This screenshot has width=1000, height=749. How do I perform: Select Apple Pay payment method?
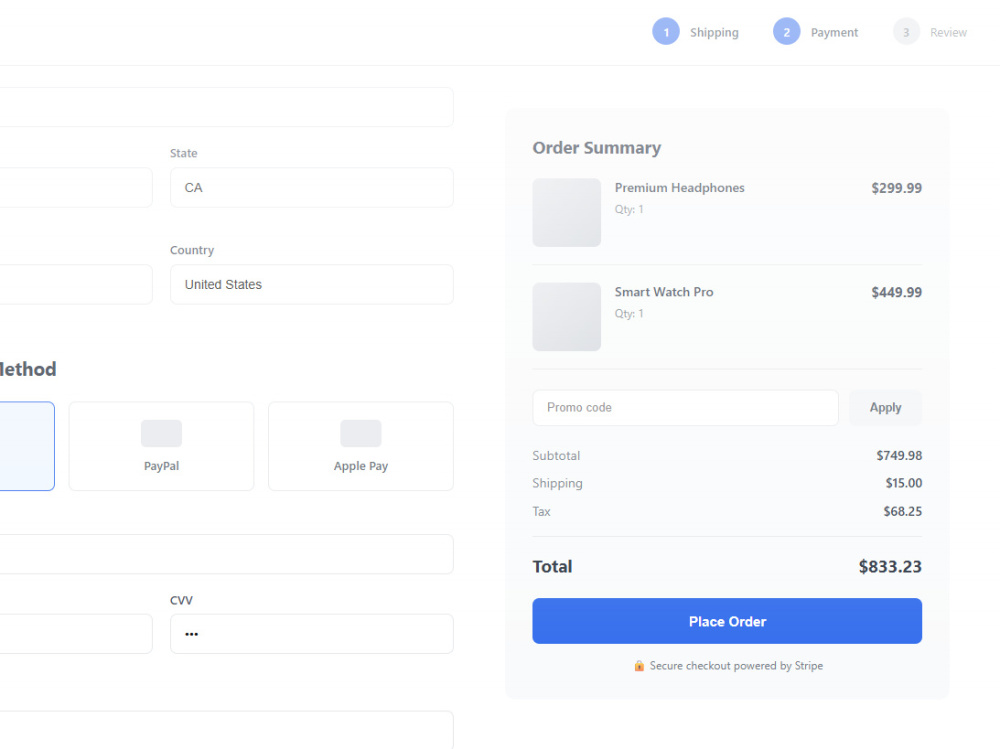pos(361,446)
